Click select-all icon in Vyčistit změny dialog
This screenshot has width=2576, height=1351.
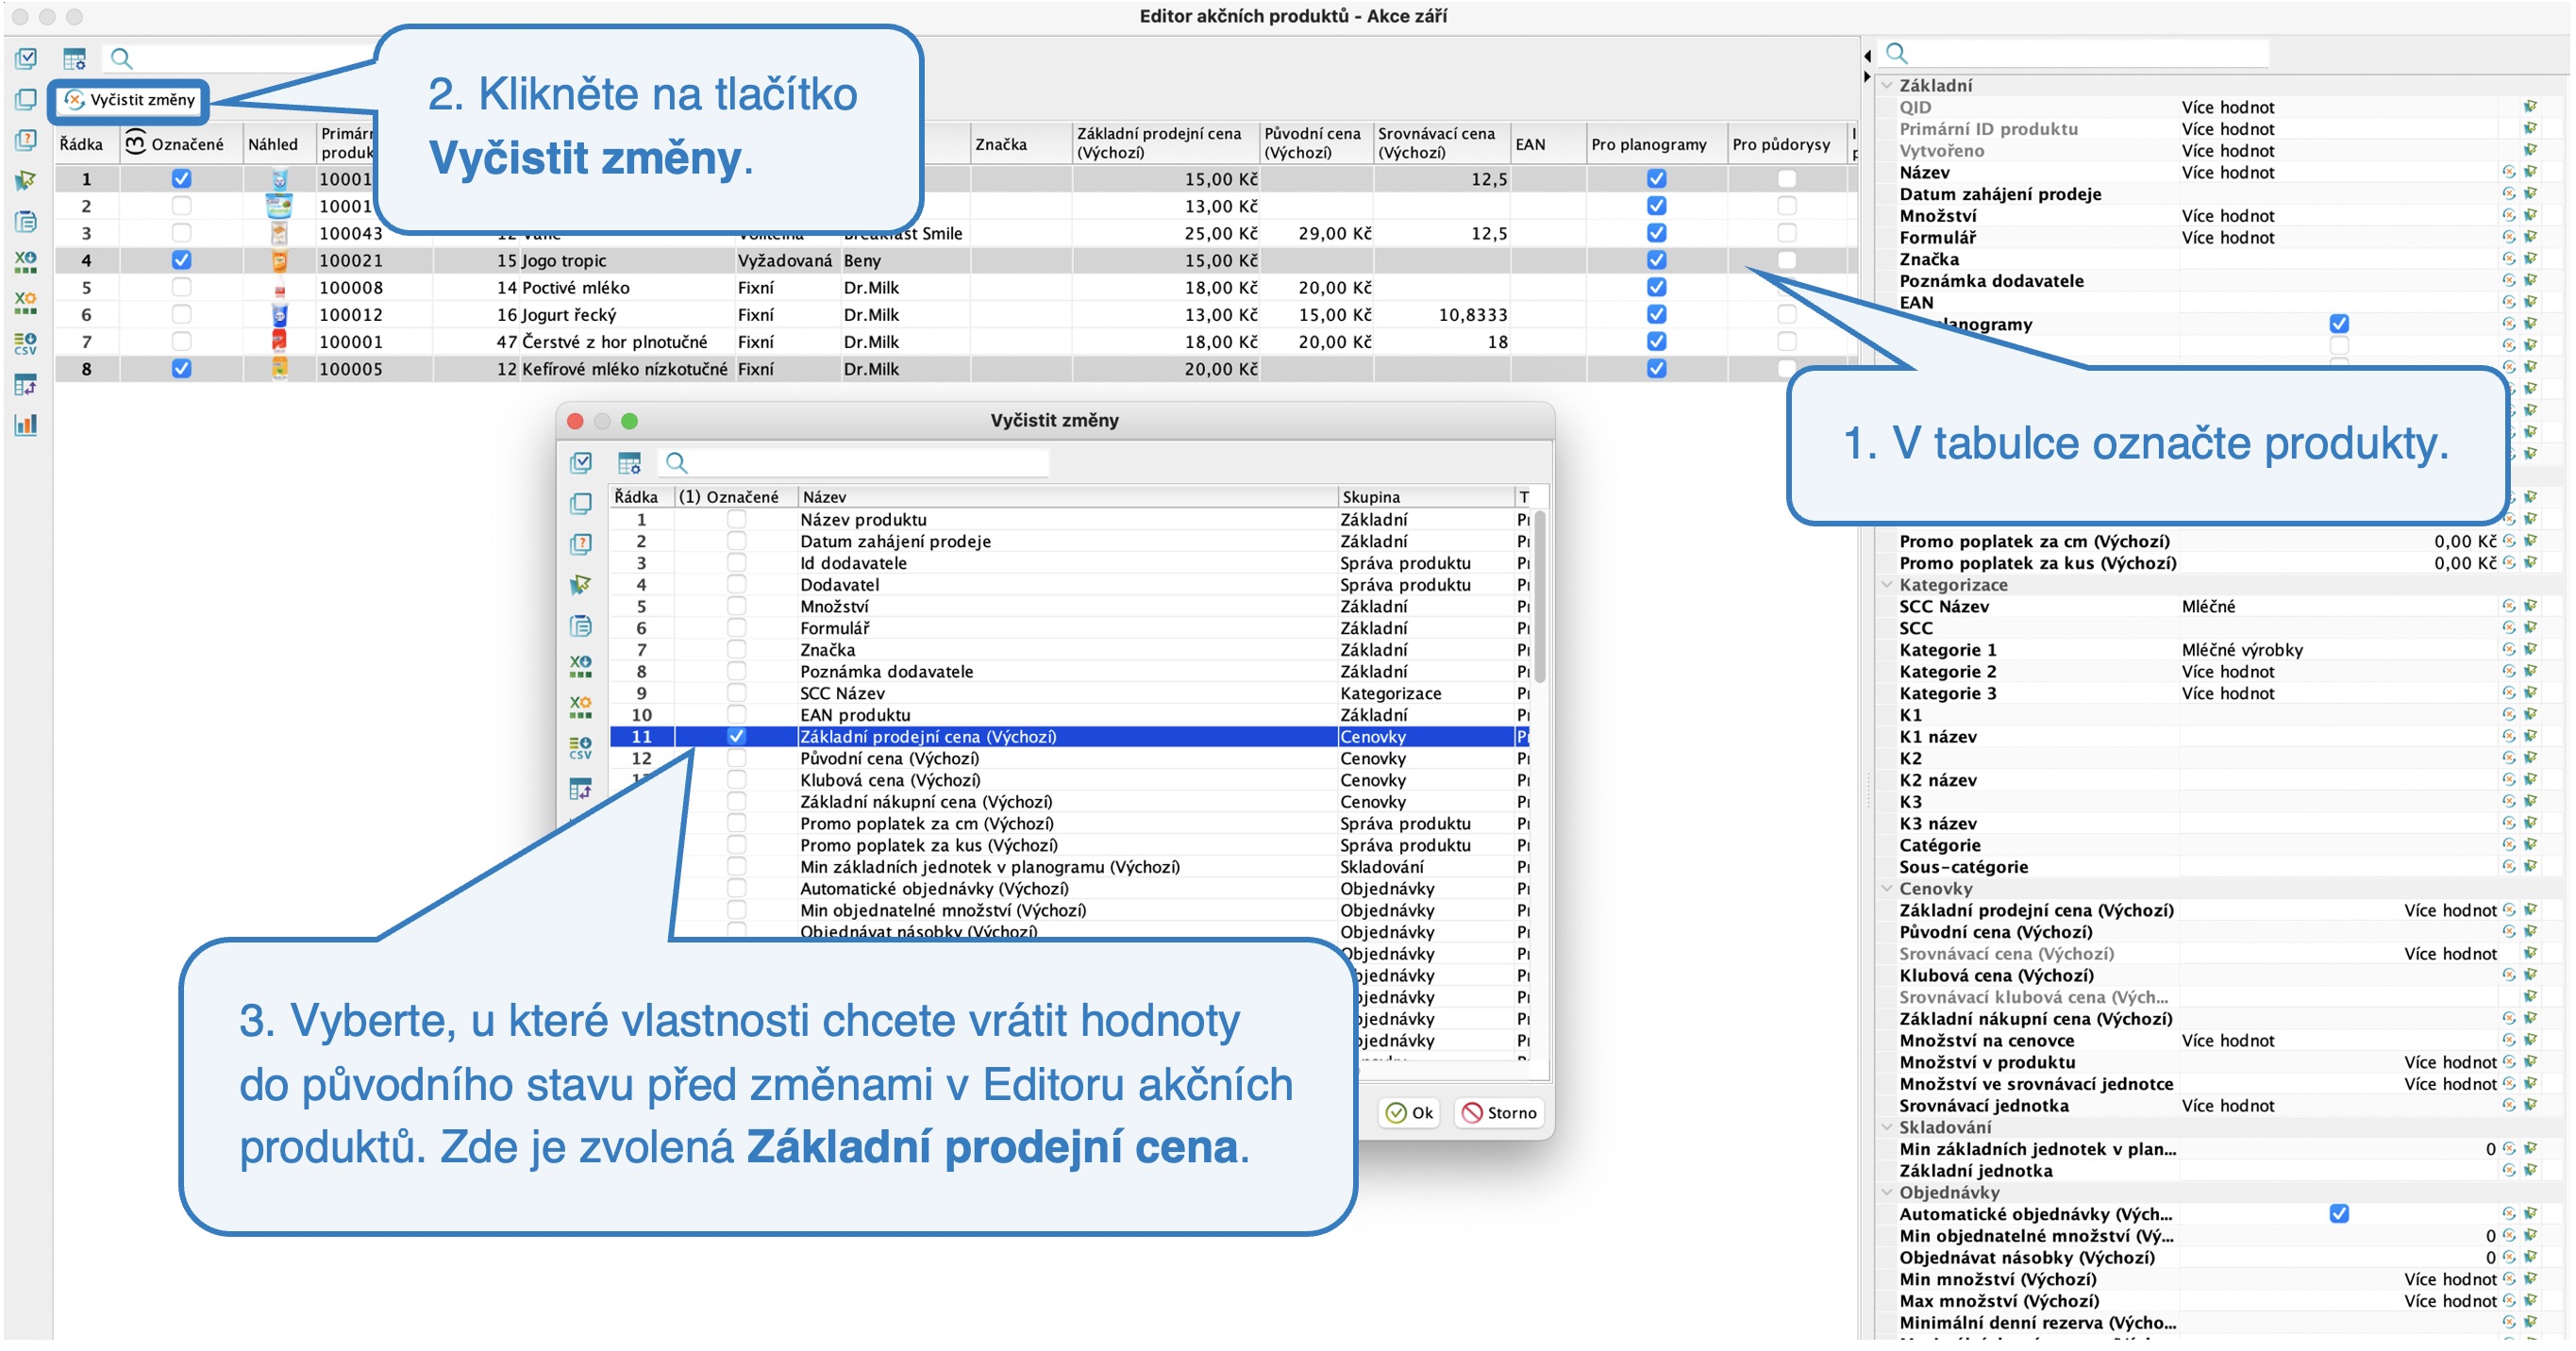[x=580, y=462]
